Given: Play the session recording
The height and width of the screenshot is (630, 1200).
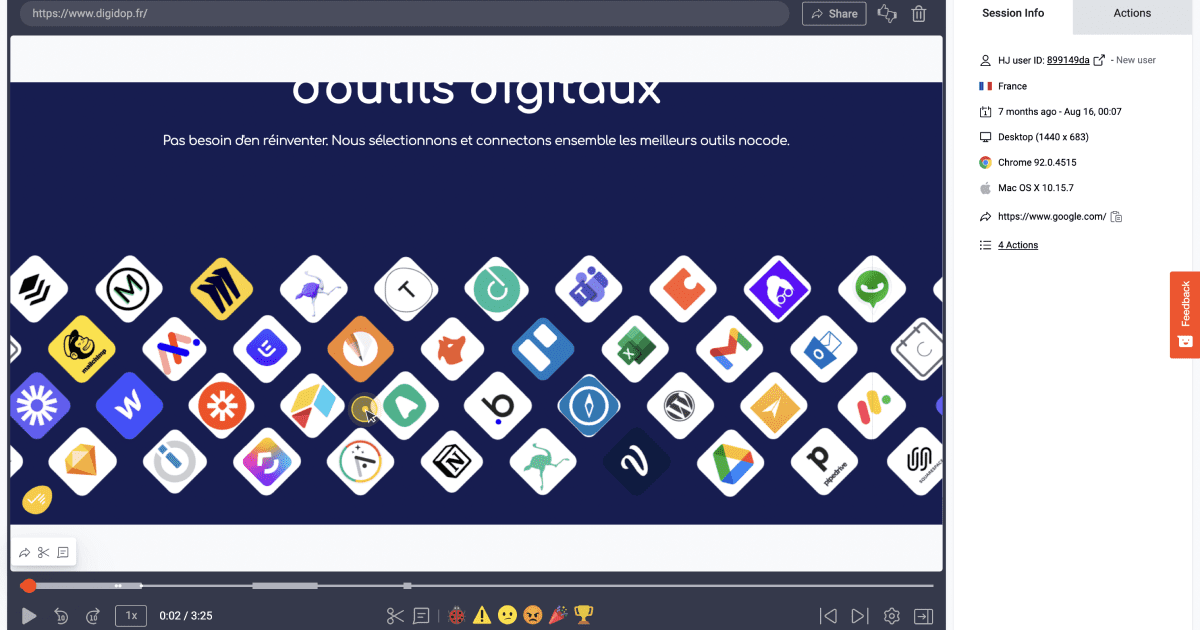Looking at the screenshot, I should coord(29,616).
